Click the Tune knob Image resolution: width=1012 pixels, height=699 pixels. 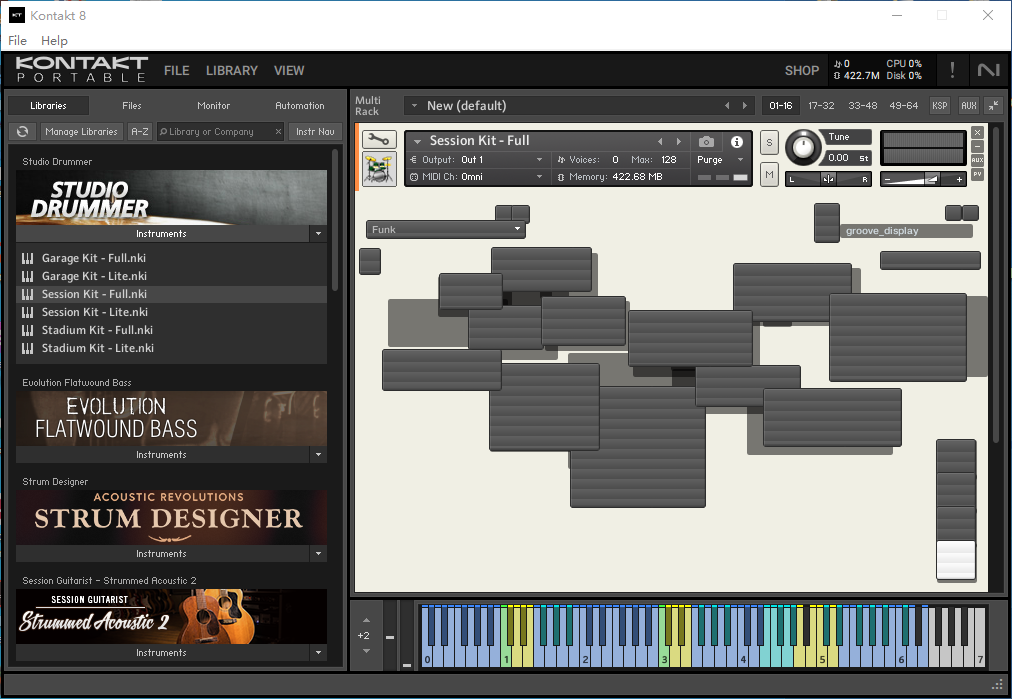pyautogui.click(x=803, y=147)
